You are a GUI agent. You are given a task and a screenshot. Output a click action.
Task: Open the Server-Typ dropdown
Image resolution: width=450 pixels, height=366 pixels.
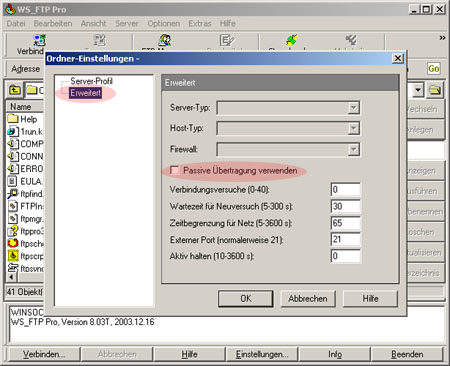coord(353,108)
